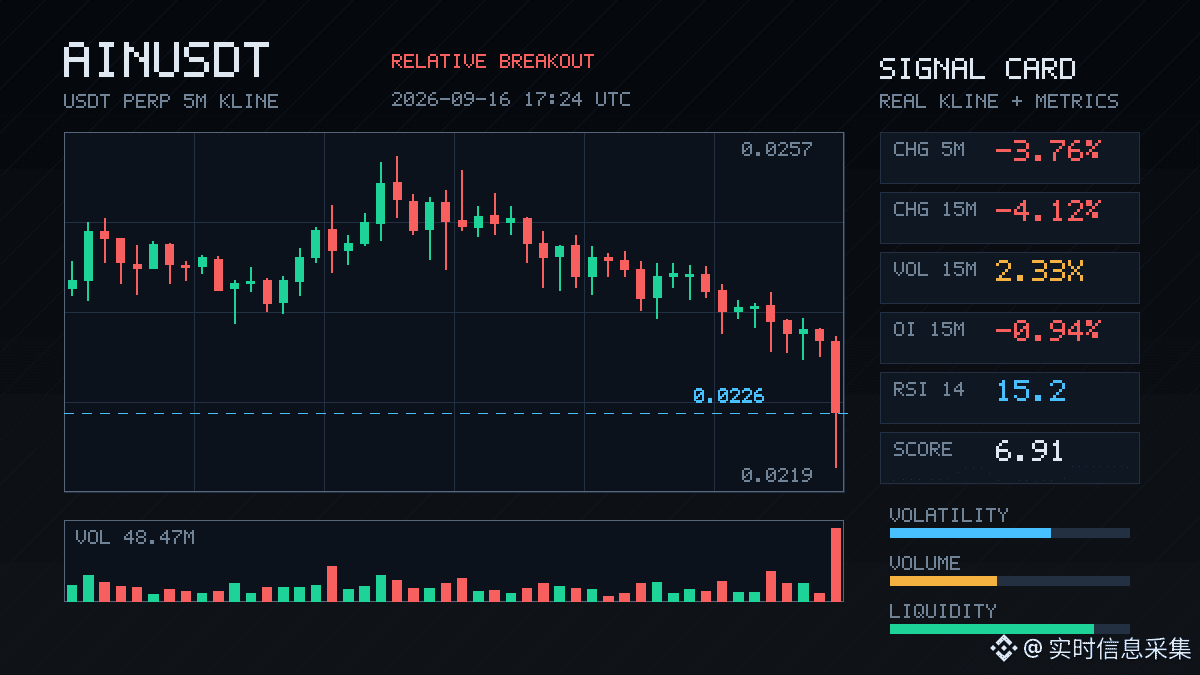Viewport: 1200px width, 675px height.
Task: Select the RELATIVE BREAKOUT label
Action: click(492, 61)
